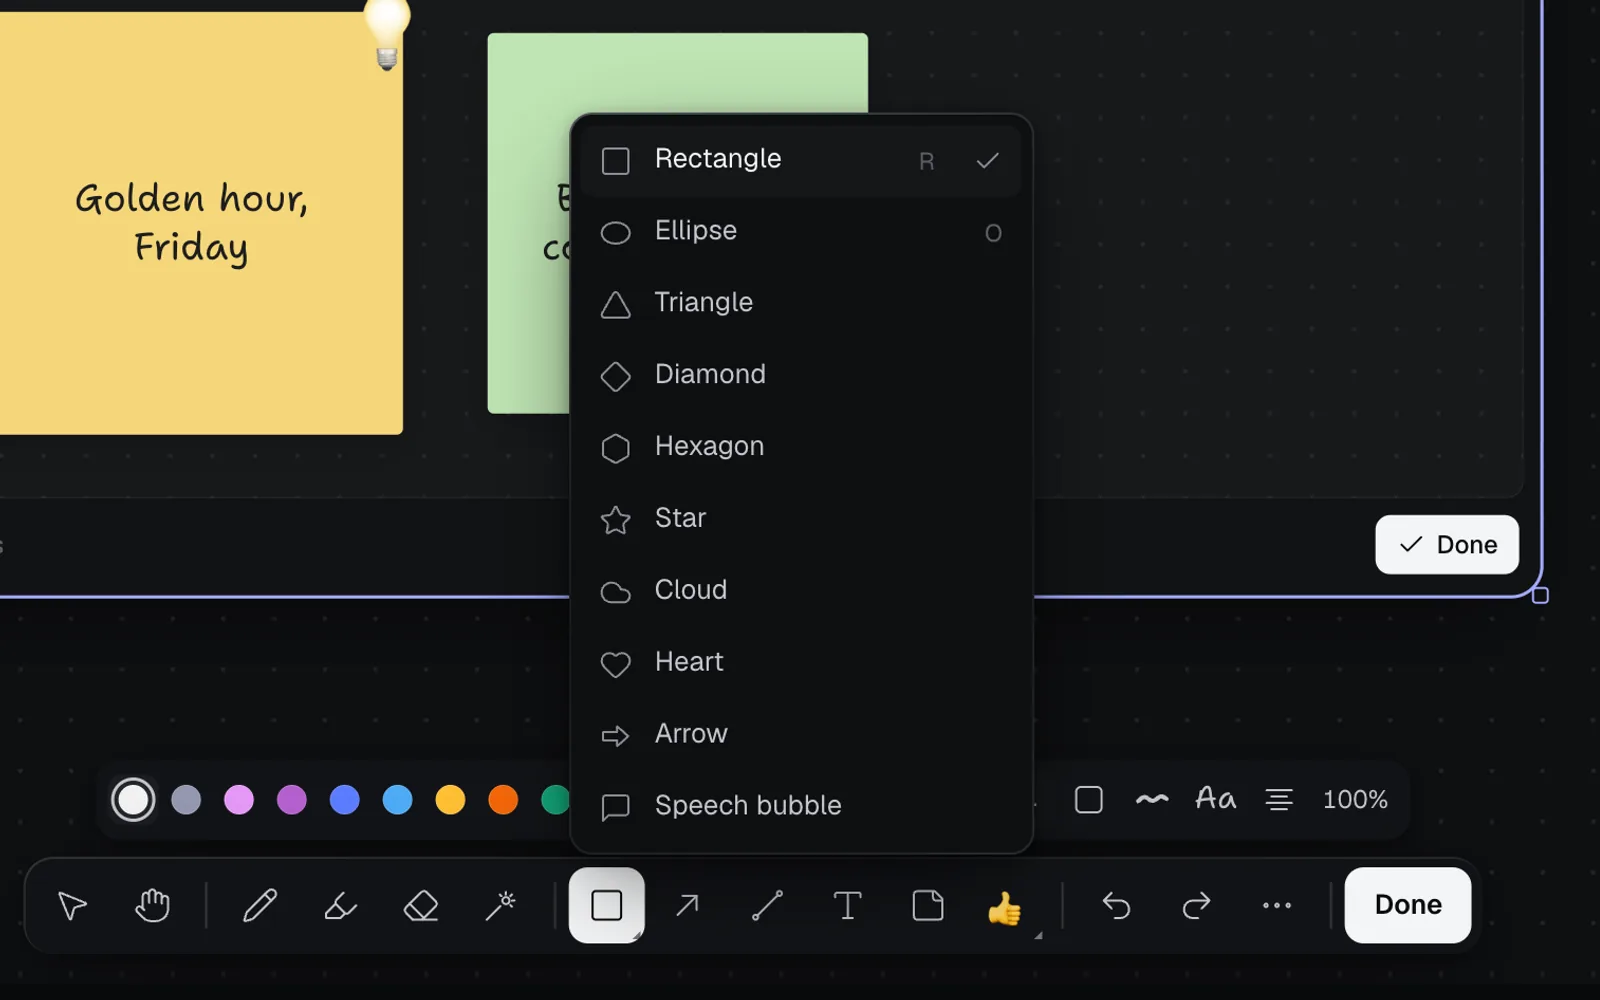The image size is (1600, 1000).
Task: Select the white color swatch
Action: (133, 800)
